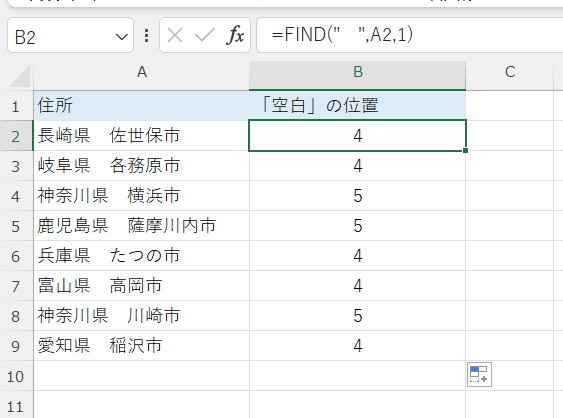Cancel the formula entry with the X icon

coord(175,35)
